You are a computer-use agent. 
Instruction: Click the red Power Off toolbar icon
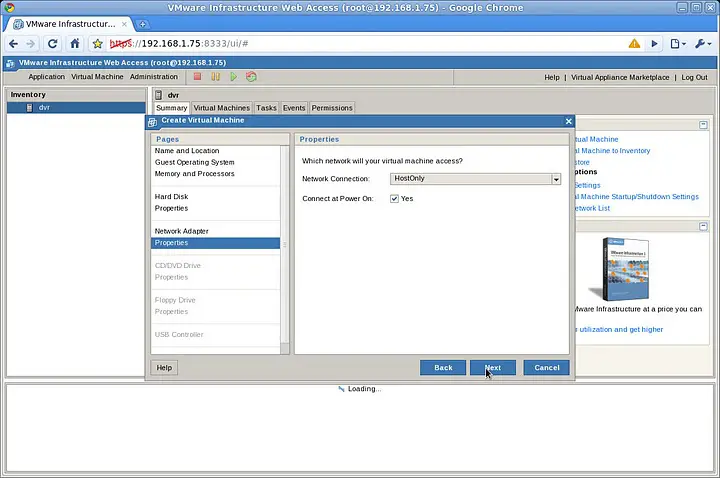point(197,77)
